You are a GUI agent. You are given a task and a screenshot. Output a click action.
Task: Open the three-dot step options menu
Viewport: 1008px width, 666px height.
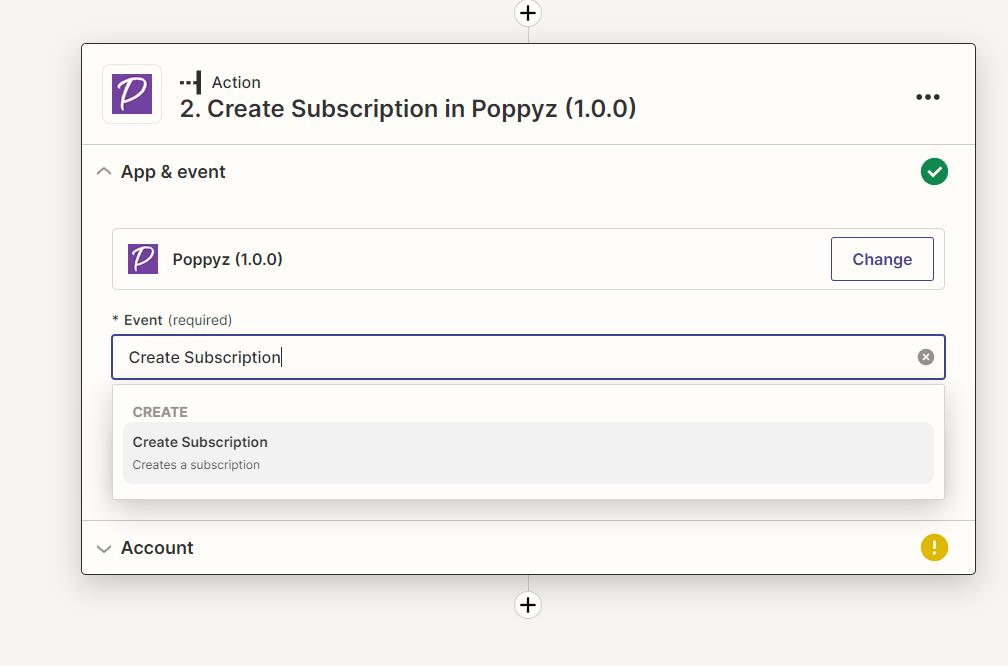[x=928, y=97]
